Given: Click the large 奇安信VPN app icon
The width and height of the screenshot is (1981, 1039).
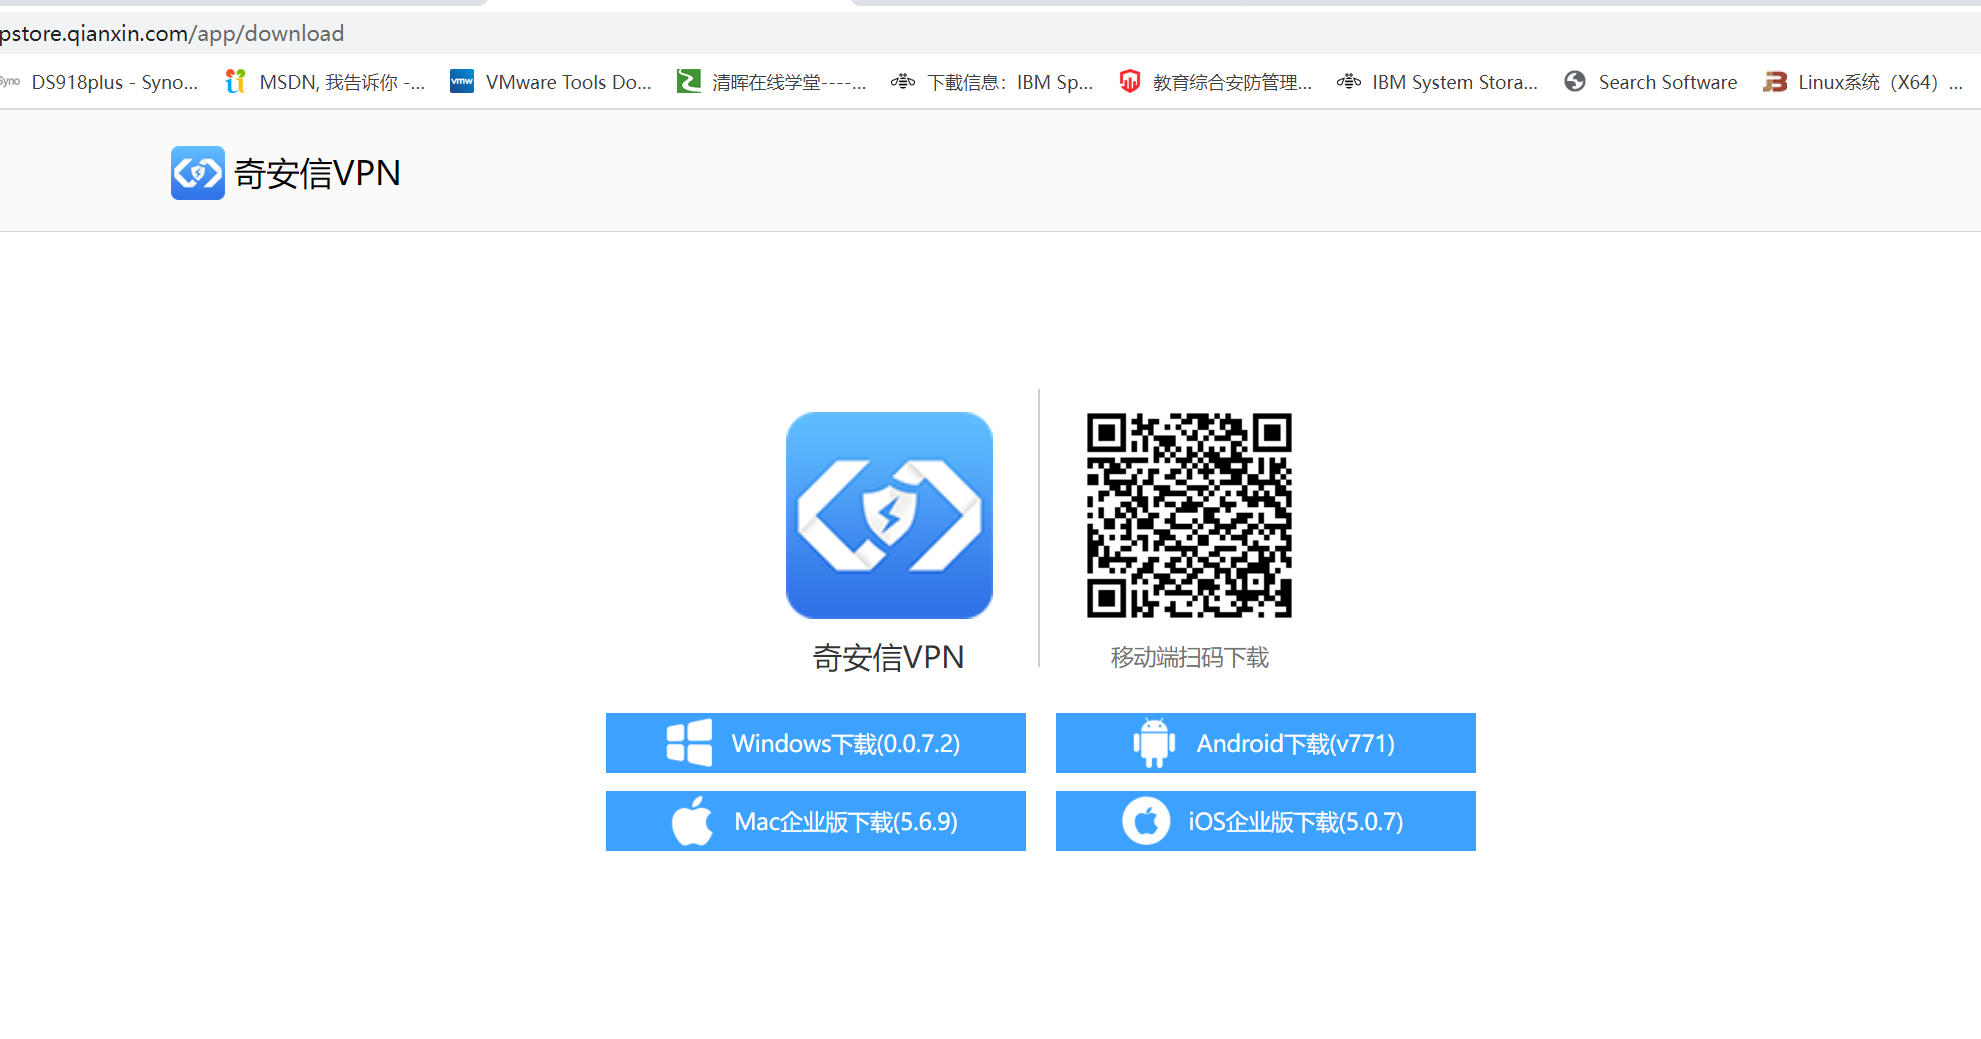Looking at the screenshot, I should pos(889,515).
